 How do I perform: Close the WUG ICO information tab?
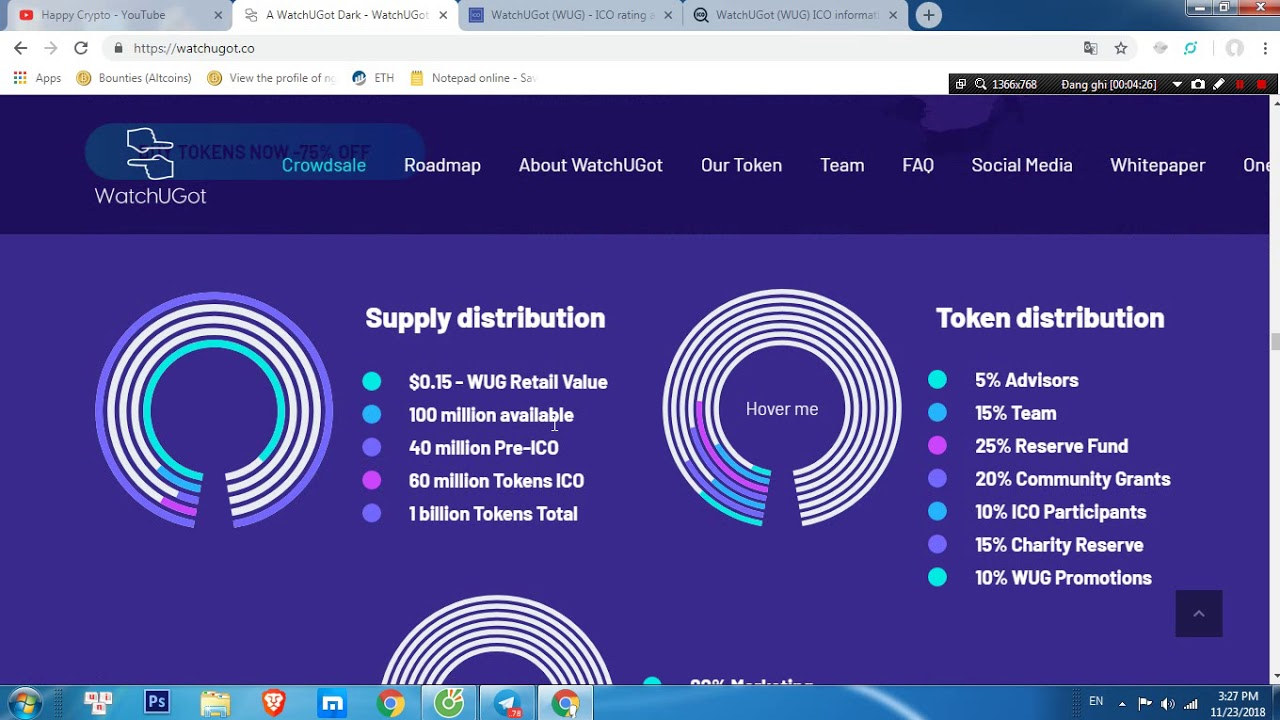pos(893,15)
